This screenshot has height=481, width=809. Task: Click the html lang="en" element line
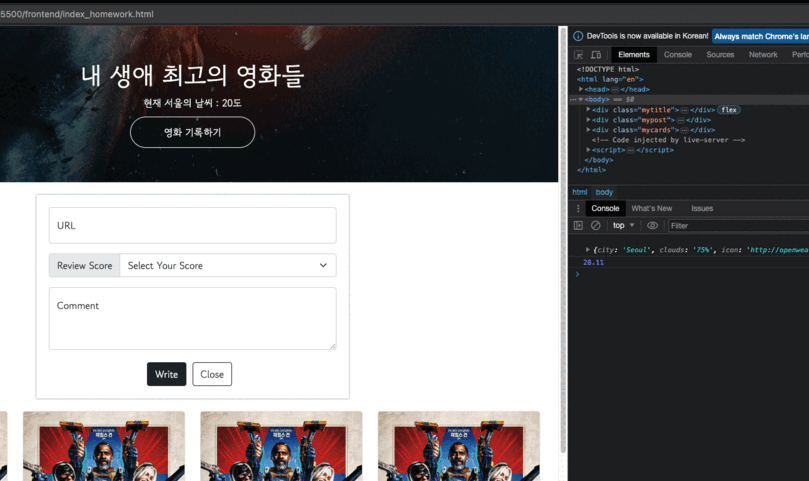610,79
